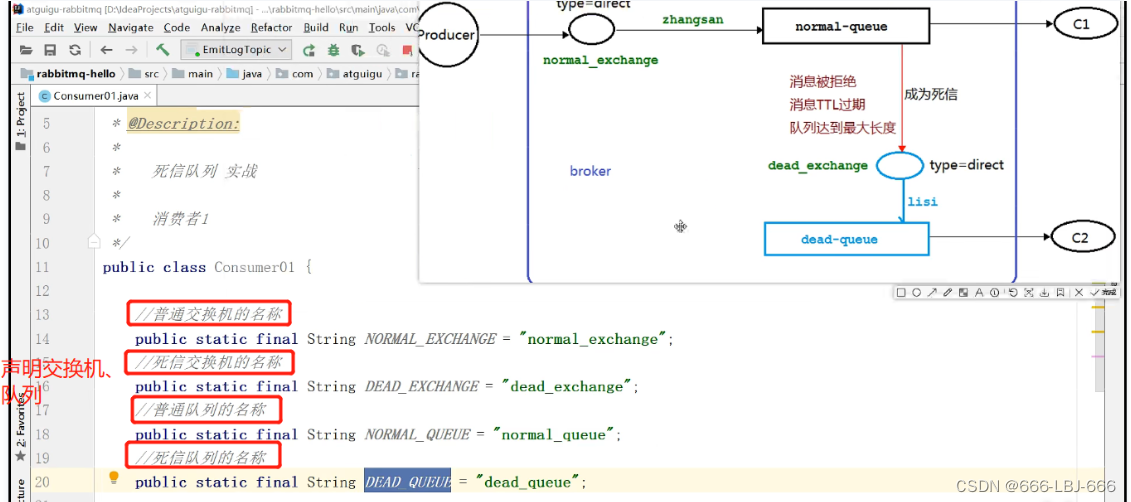The width and height of the screenshot is (1131, 502).
Task: Open the Build menu
Action: tap(316, 27)
